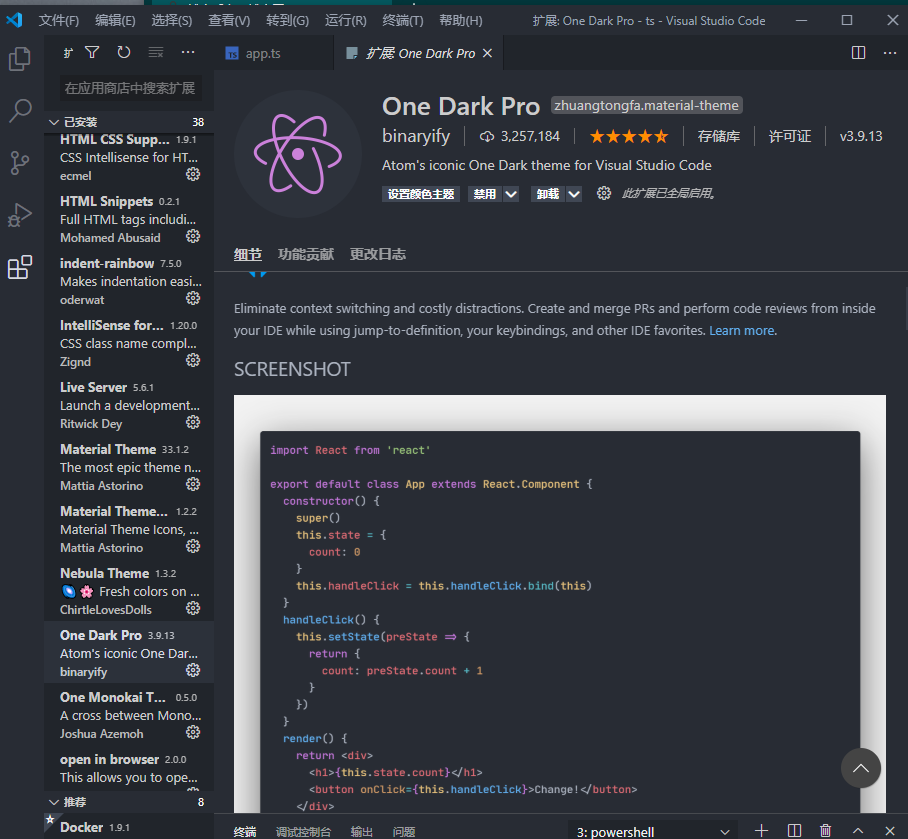Switch to 输出 output panel tab

point(362,832)
